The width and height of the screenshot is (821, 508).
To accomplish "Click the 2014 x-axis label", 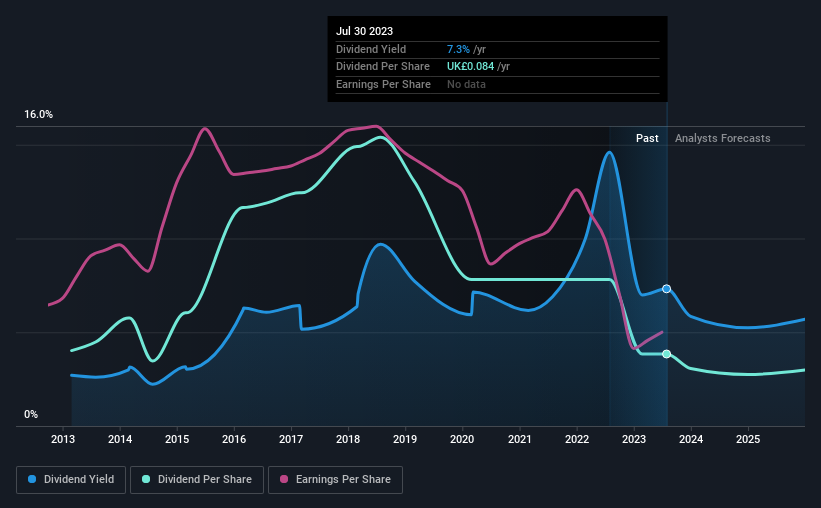I will pos(120,439).
